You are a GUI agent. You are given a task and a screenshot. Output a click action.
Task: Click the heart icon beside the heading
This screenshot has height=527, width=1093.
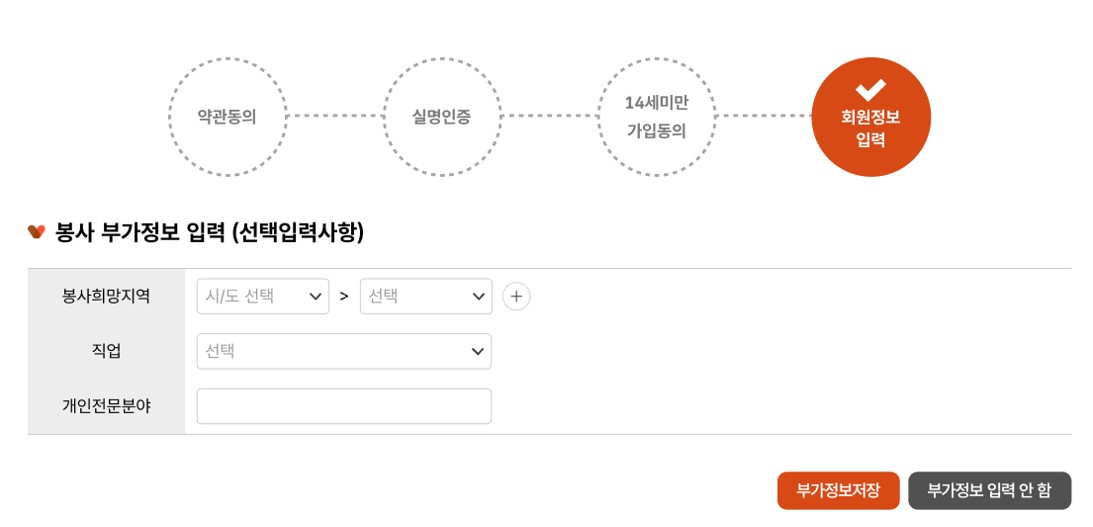coord(37,232)
